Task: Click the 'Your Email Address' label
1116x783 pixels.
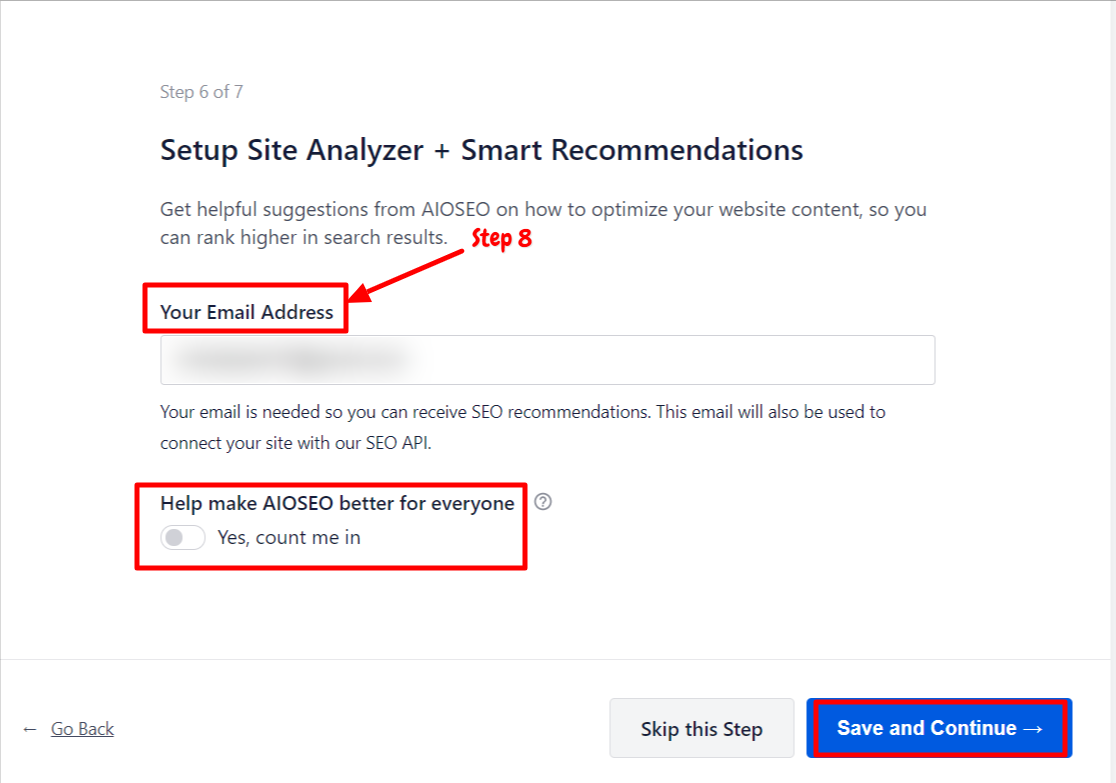Action: [x=246, y=312]
